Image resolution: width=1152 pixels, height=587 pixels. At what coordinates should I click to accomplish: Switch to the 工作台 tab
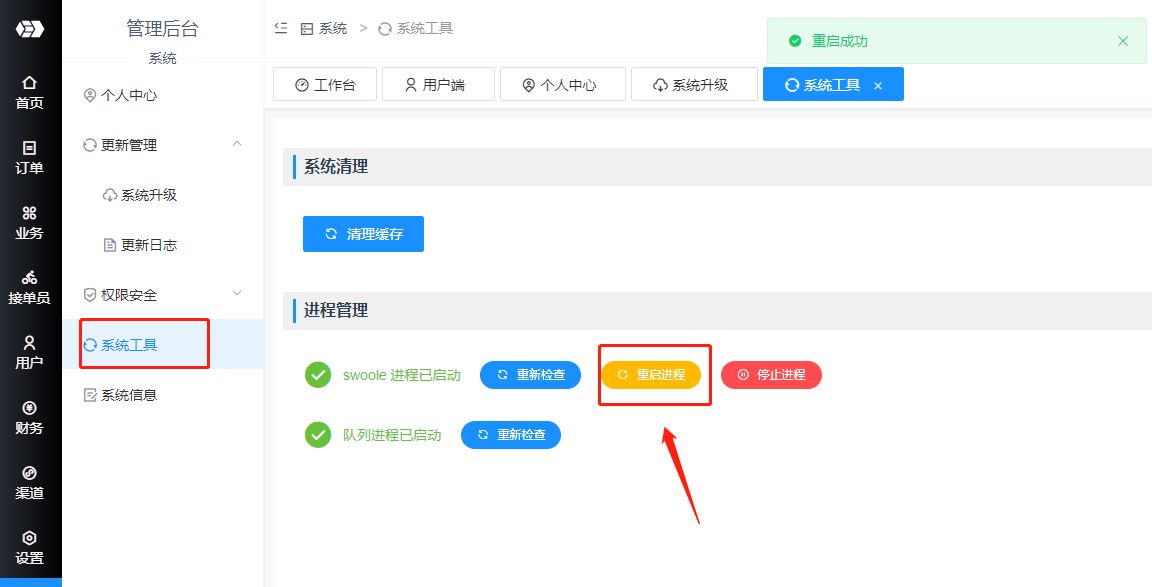click(325, 84)
